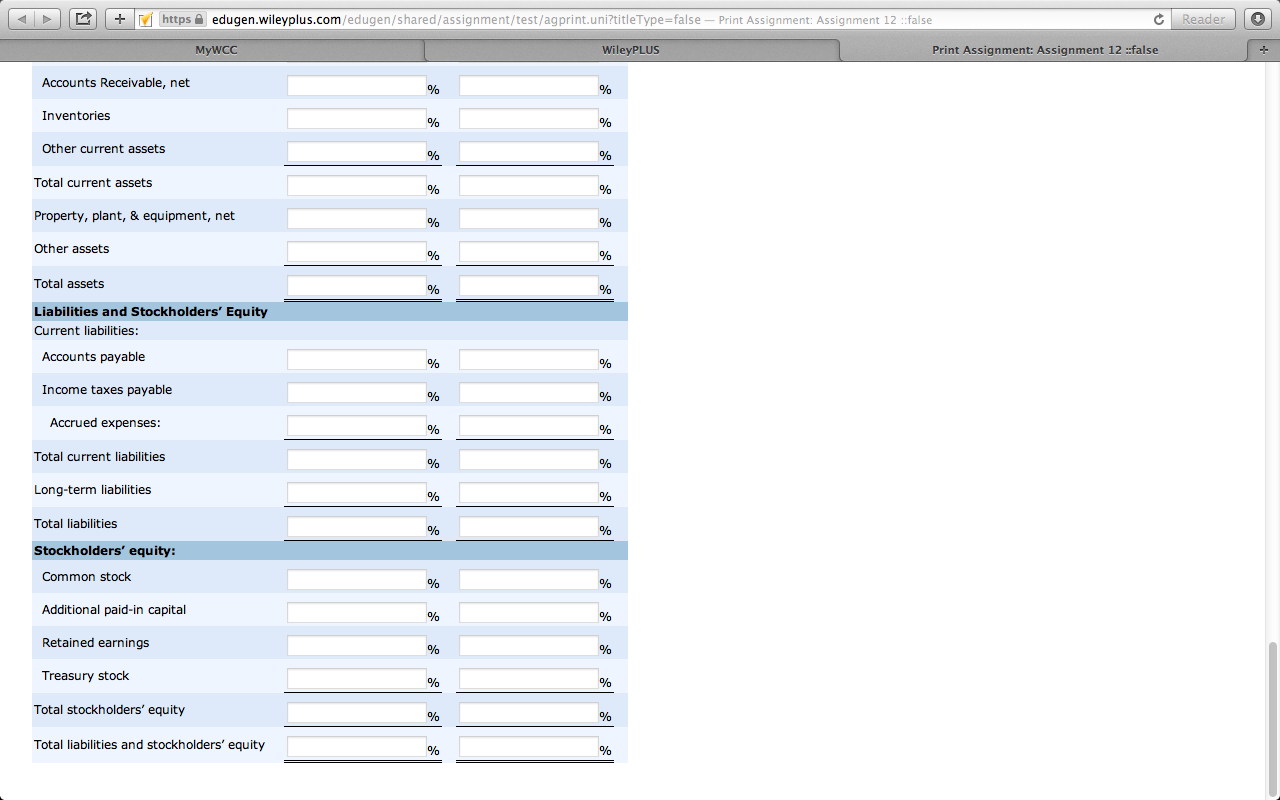Reload the page using the refresh icon

point(1159,19)
